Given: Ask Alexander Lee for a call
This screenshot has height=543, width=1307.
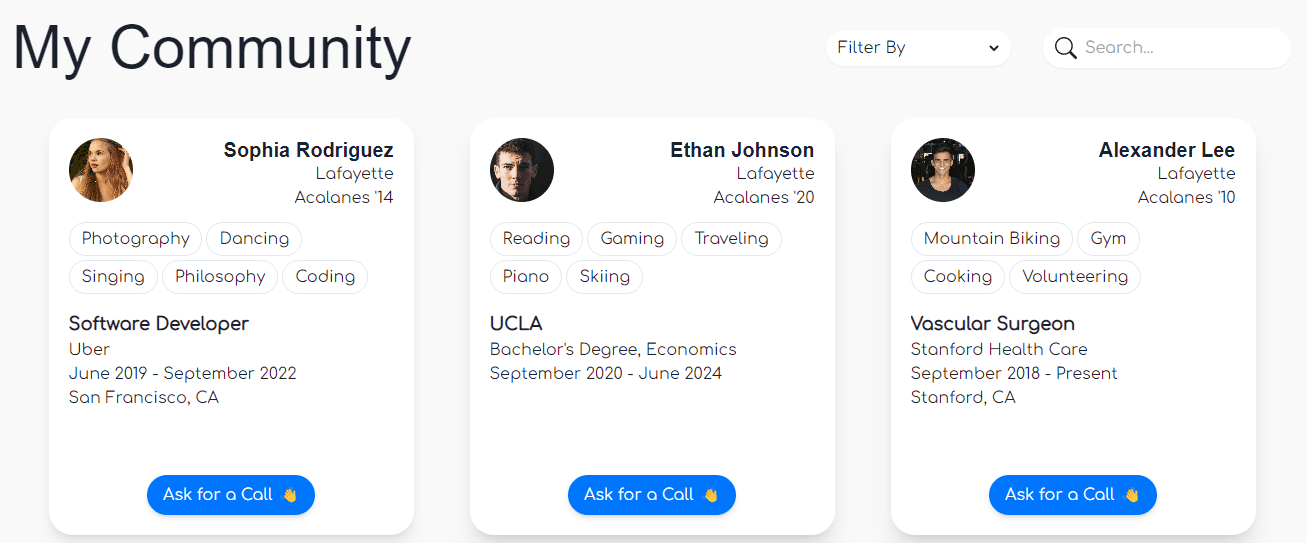Looking at the screenshot, I should tap(1073, 495).
